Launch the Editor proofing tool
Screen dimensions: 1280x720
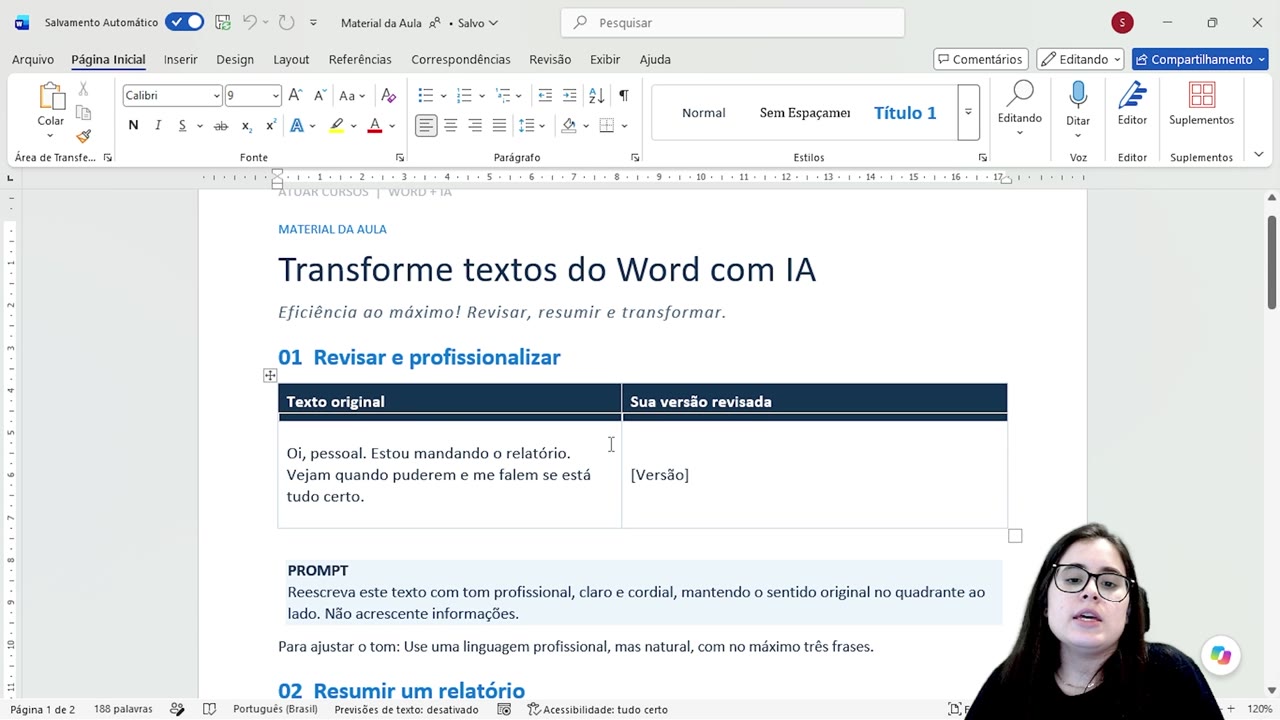pos(1132,104)
